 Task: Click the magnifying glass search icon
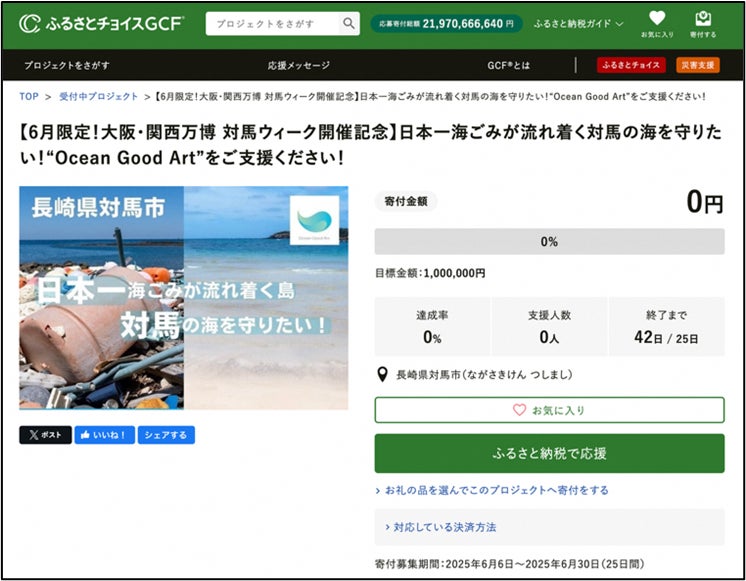point(349,23)
